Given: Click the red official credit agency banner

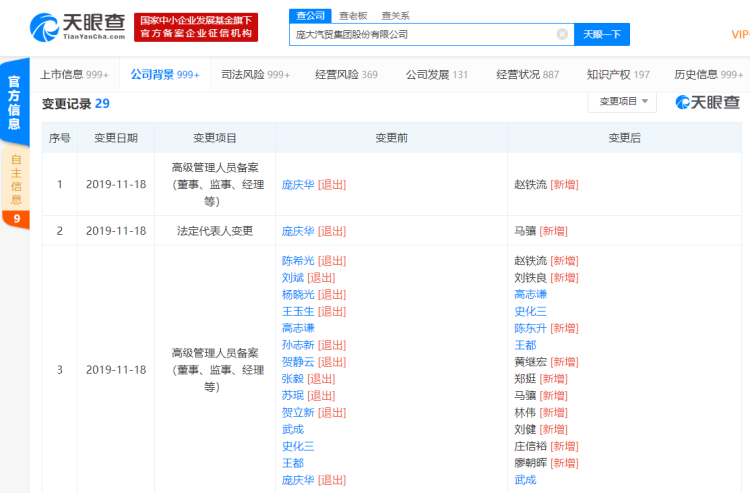Looking at the screenshot, I should click(x=197, y=28).
